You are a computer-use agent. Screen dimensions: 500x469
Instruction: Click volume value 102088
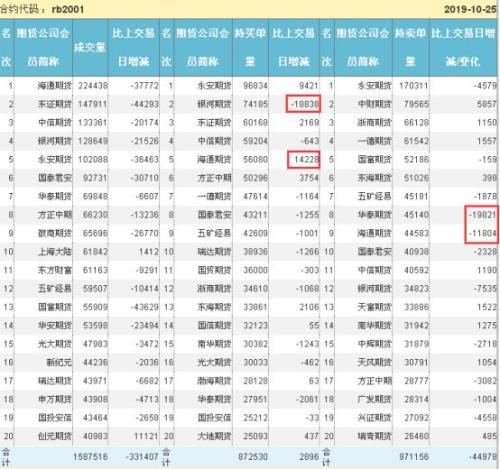click(93, 159)
